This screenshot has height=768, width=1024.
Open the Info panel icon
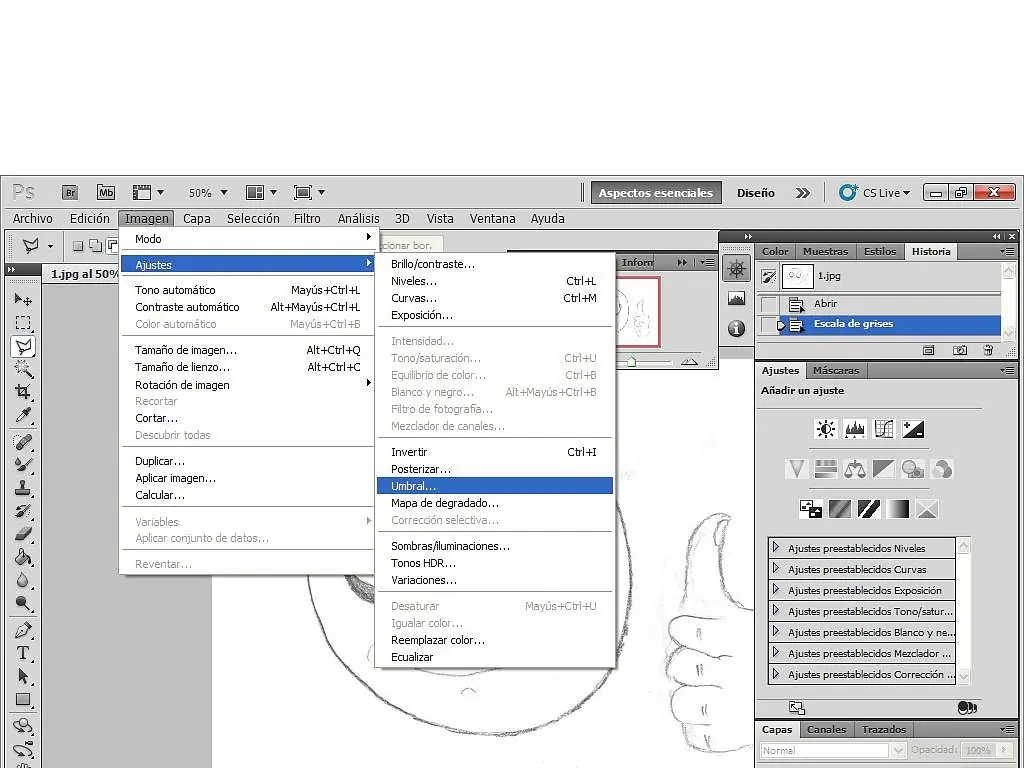click(x=737, y=328)
